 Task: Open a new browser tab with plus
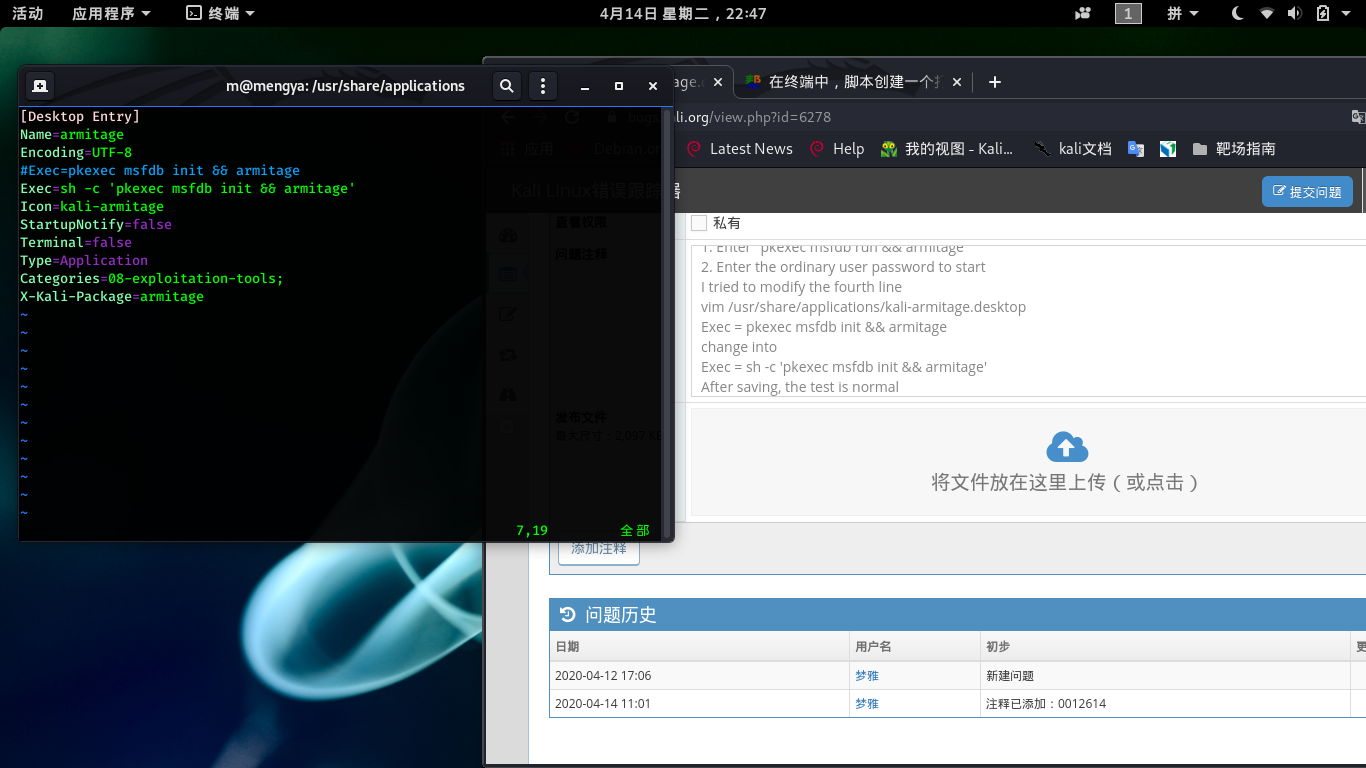(994, 82)
